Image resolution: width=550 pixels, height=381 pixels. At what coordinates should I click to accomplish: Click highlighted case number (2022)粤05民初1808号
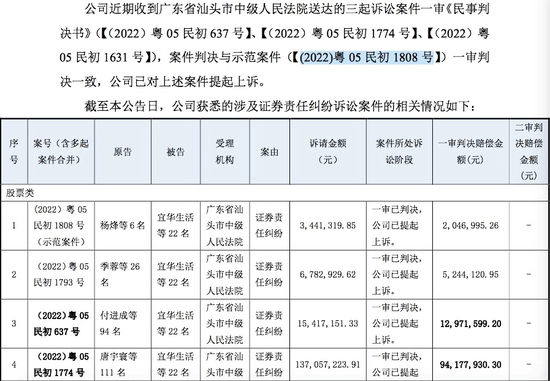coord(367,57)
